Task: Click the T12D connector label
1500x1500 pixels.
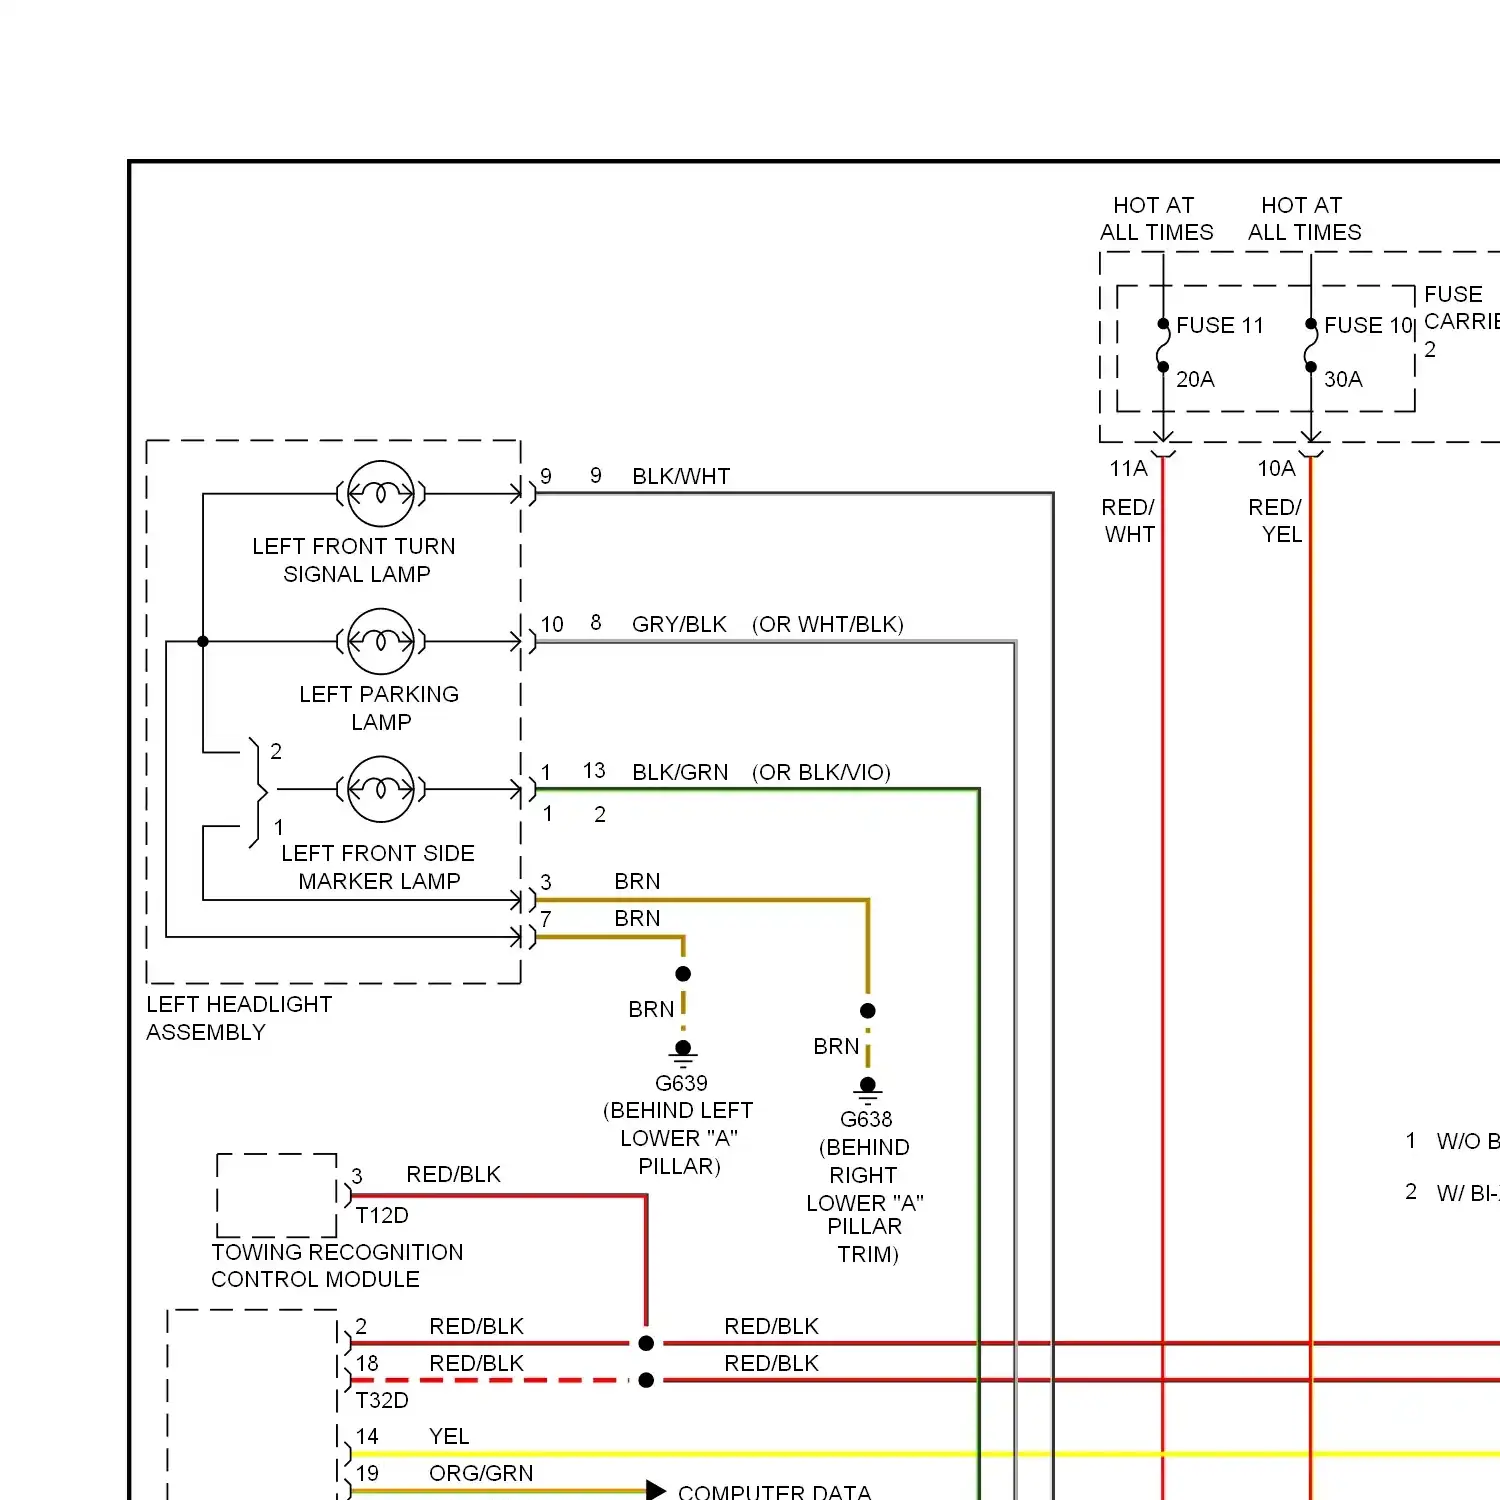Action: [x=382, y=1216]
